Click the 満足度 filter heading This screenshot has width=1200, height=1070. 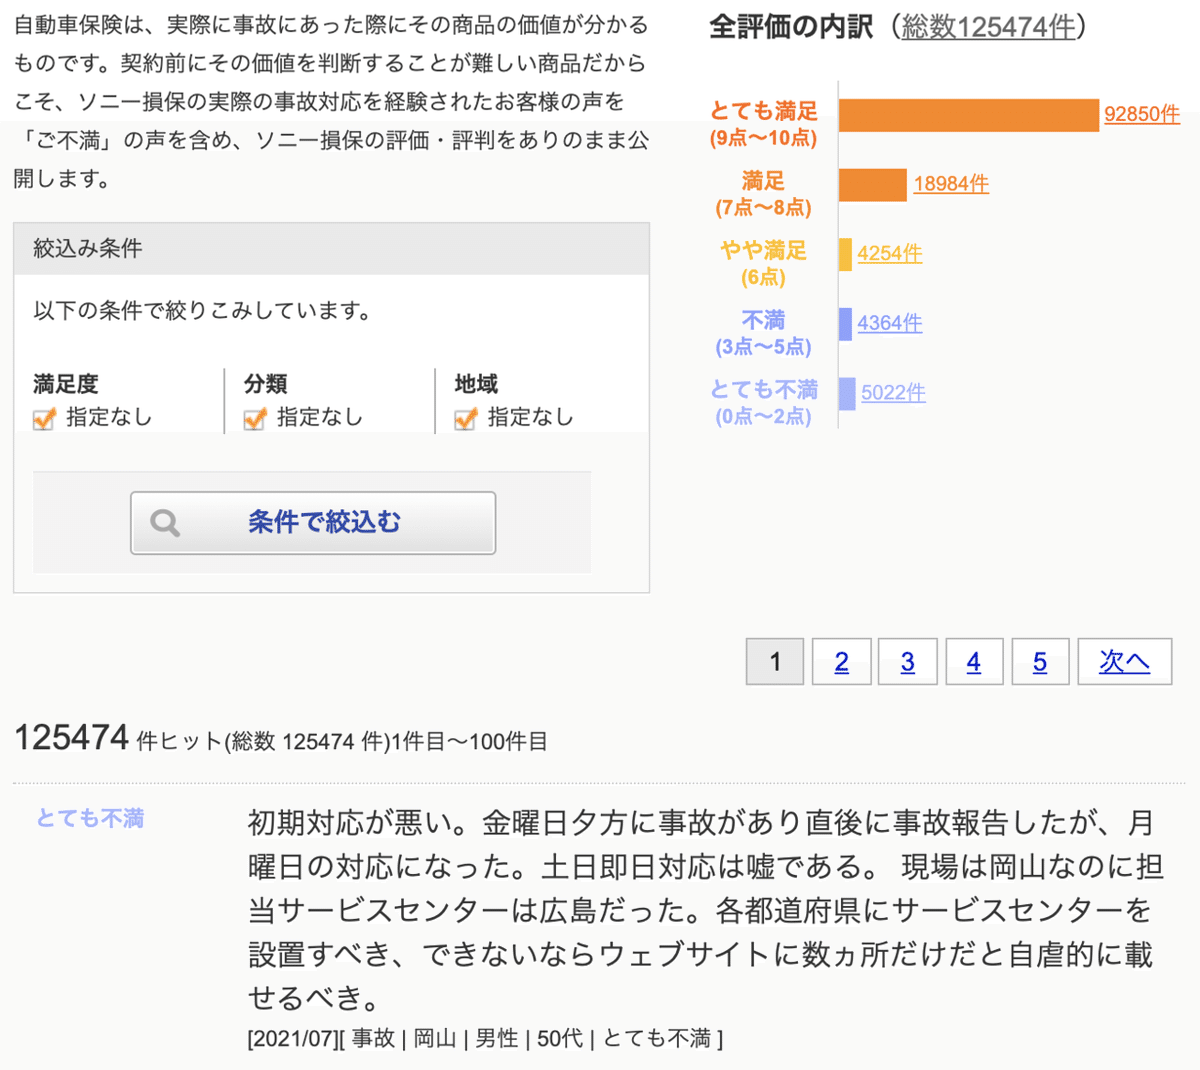click(x=66, y=384)
